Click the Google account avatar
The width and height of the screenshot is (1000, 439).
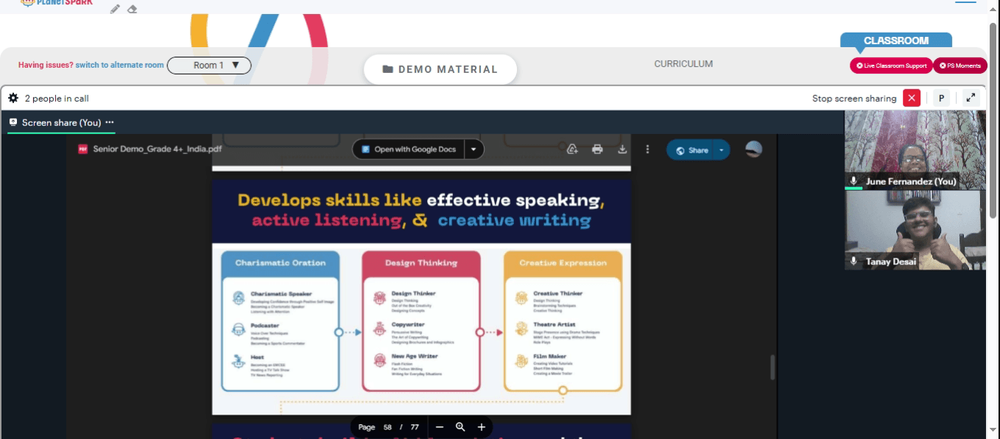(754, 149)
